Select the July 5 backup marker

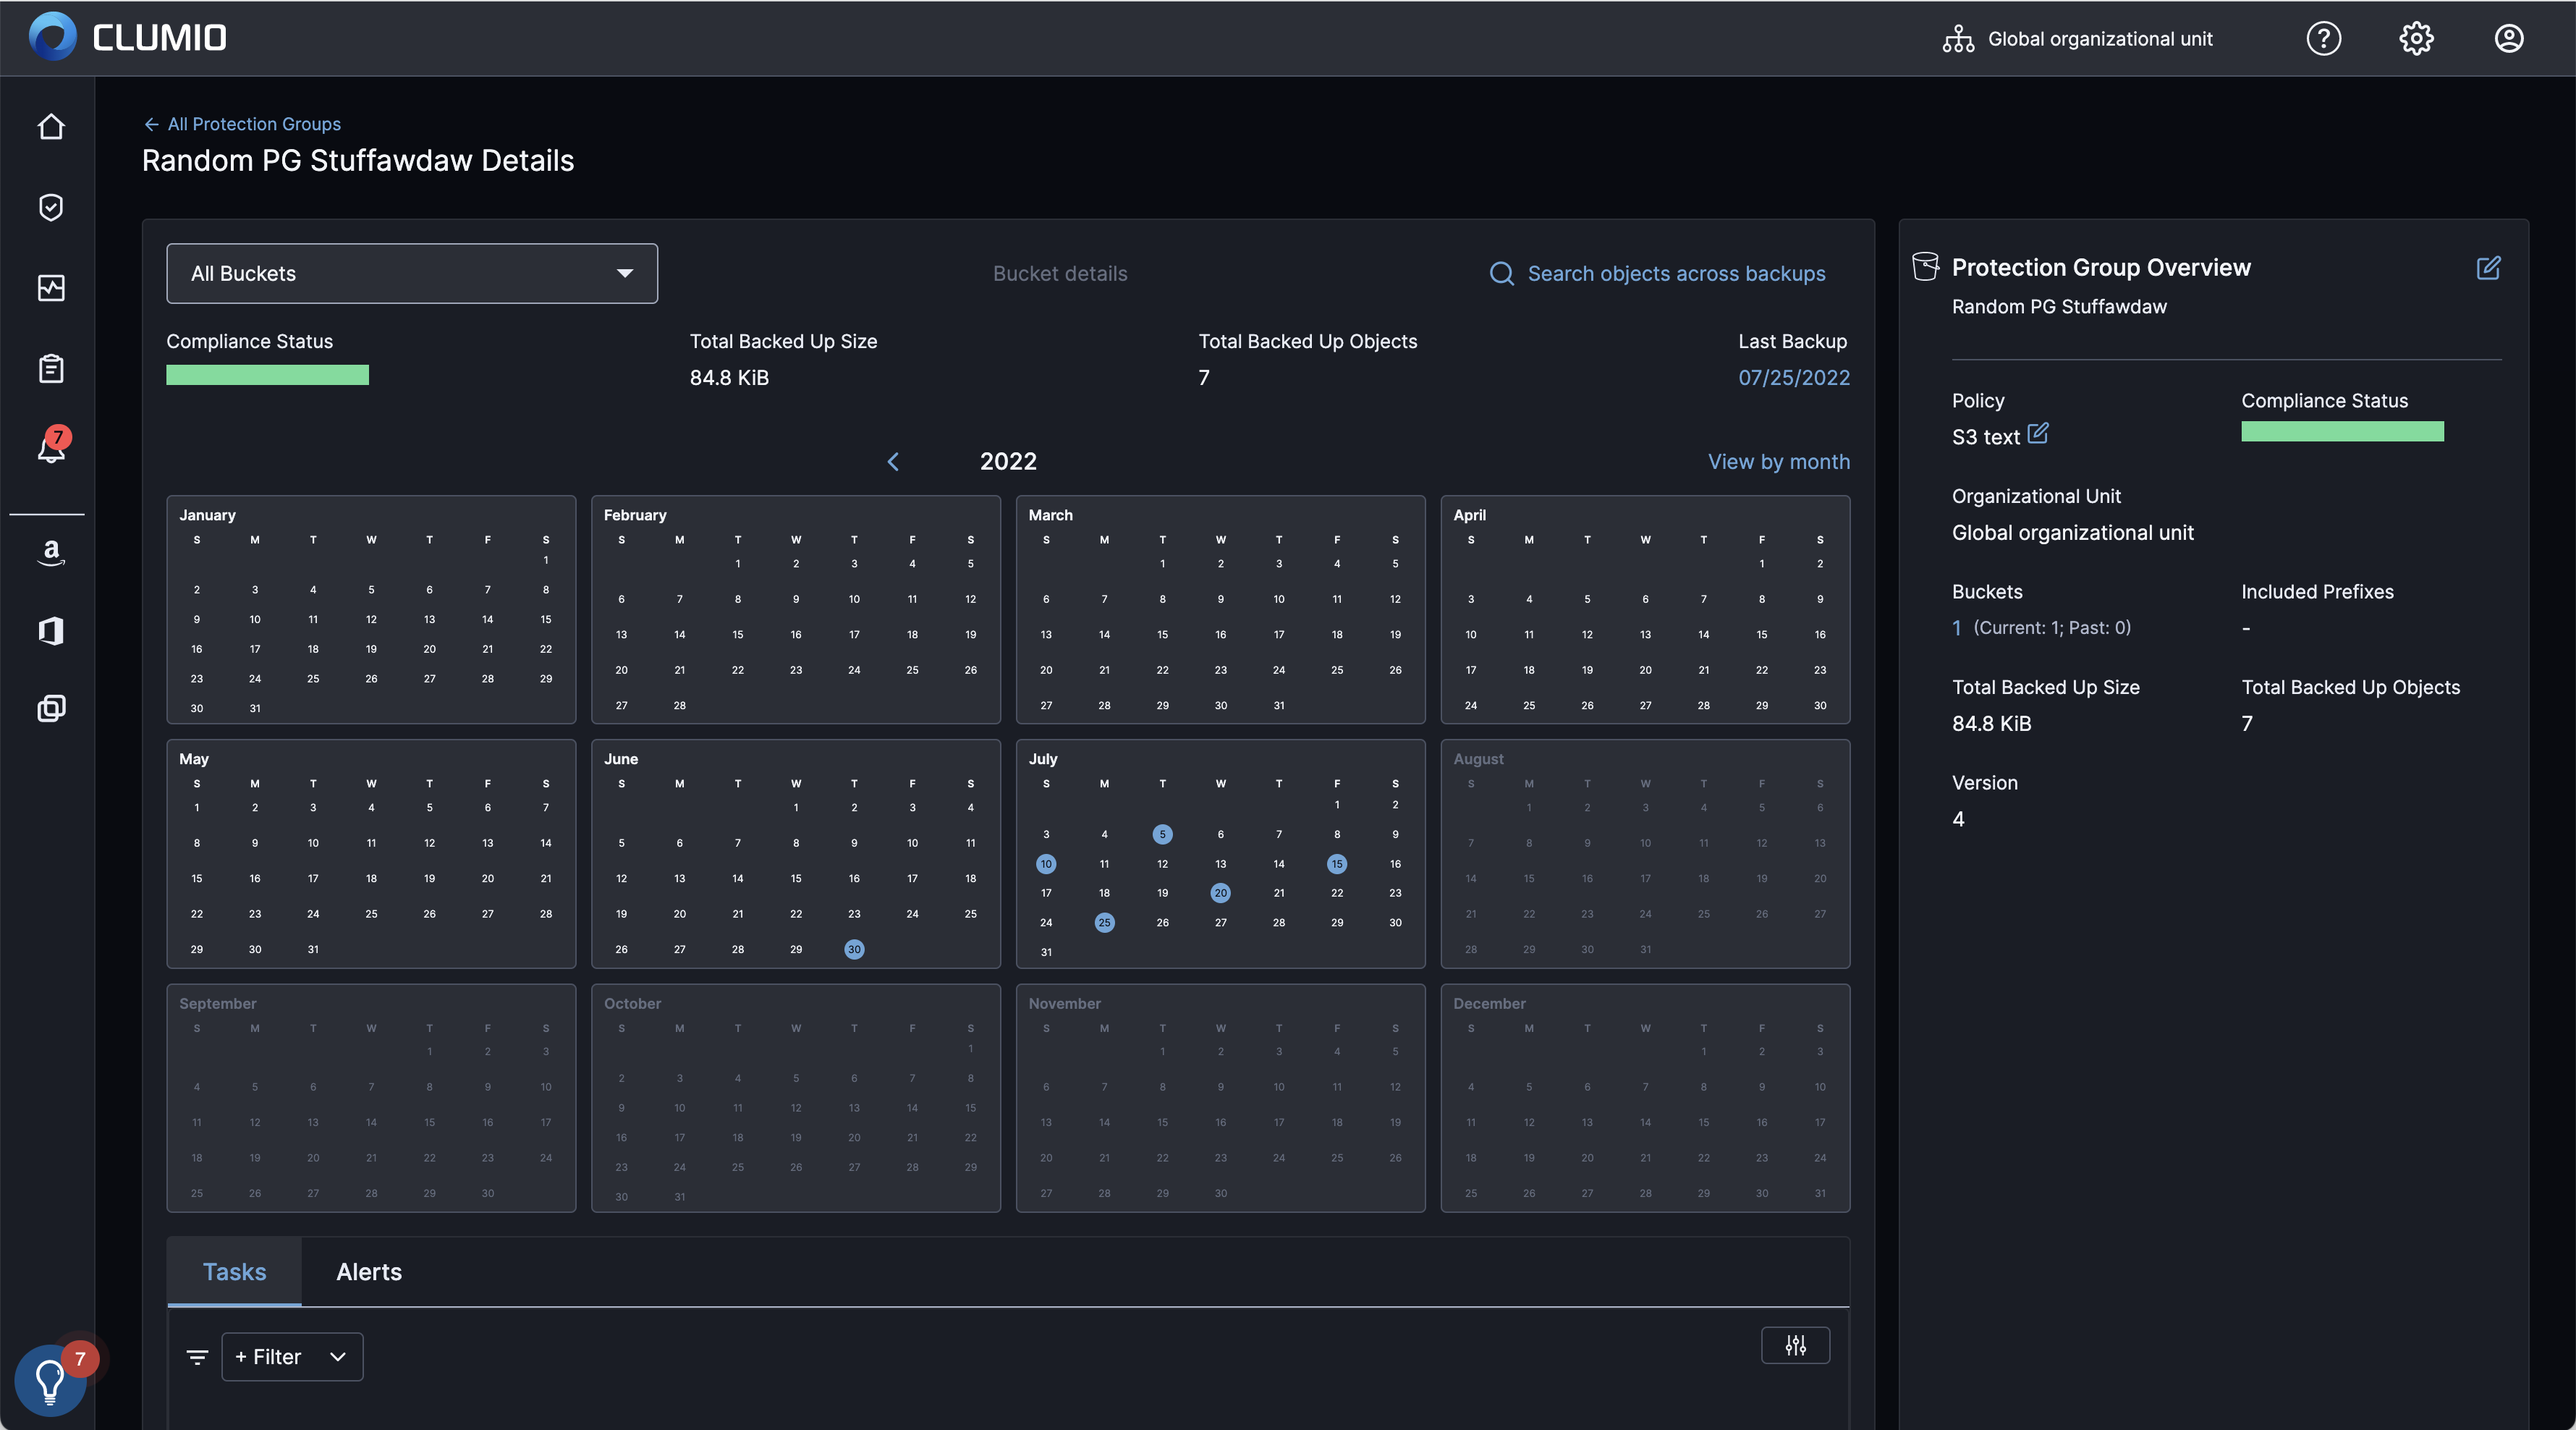1162,834
